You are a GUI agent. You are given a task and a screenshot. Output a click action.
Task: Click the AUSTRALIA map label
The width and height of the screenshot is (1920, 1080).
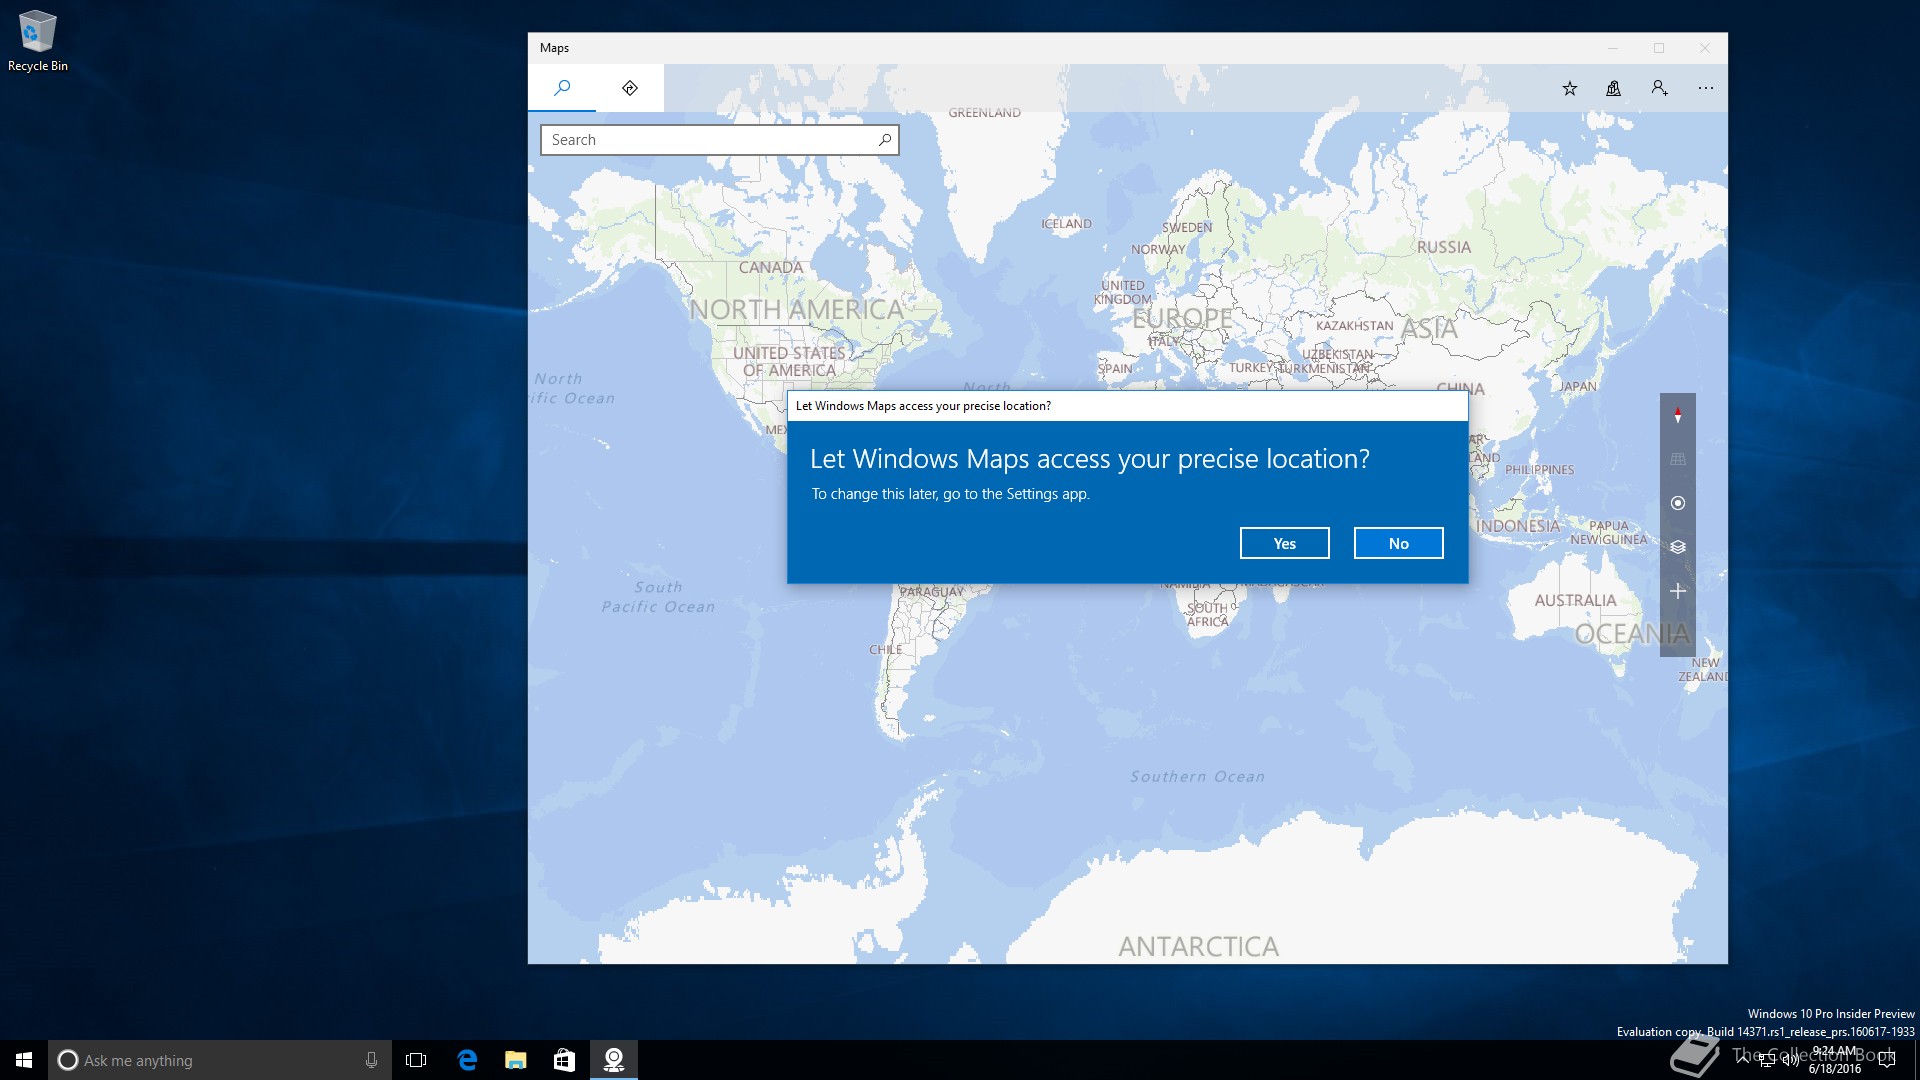(x=1575, y=600)
